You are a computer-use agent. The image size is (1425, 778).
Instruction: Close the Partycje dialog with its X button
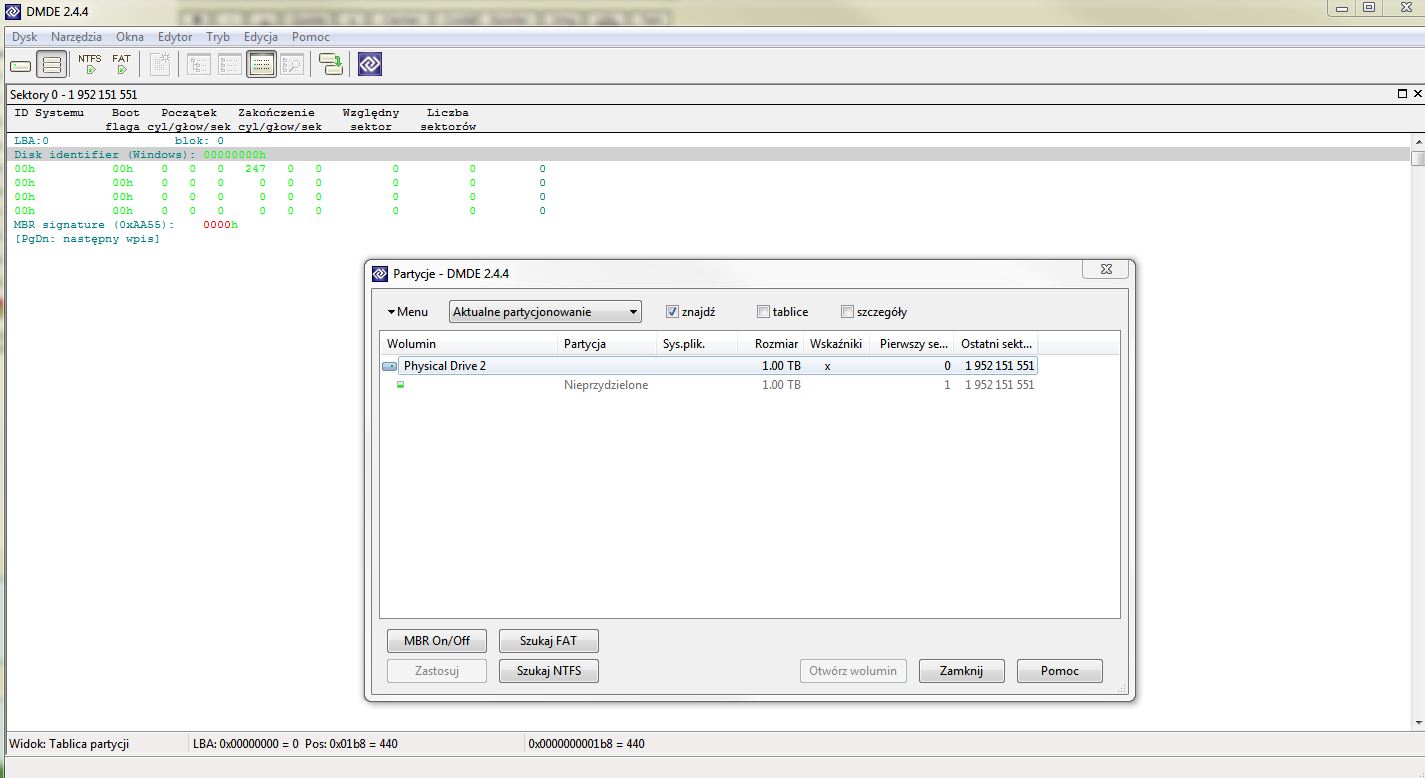coord(1106,269)
